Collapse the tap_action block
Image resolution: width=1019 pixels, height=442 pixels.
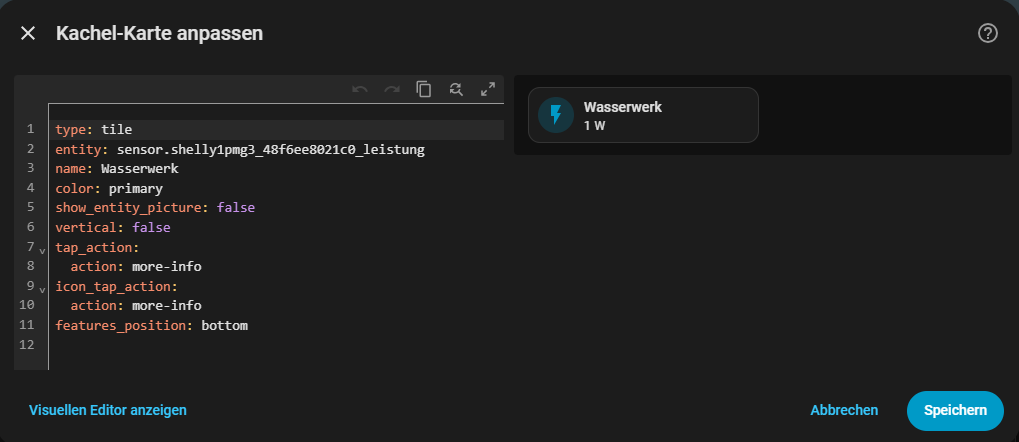(42, 249)
